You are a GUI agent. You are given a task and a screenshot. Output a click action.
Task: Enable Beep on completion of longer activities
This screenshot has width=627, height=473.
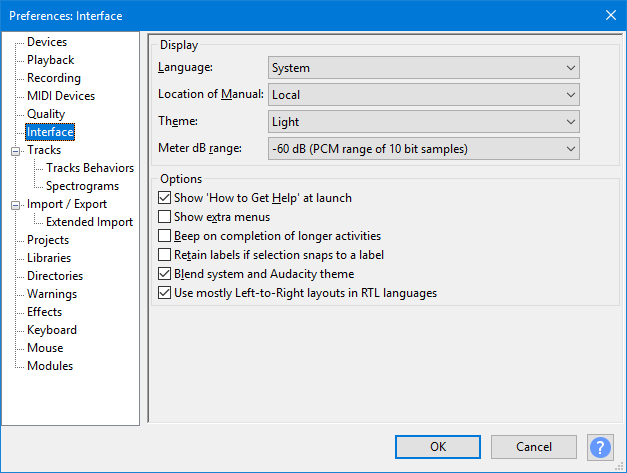[x=164, y=236]
